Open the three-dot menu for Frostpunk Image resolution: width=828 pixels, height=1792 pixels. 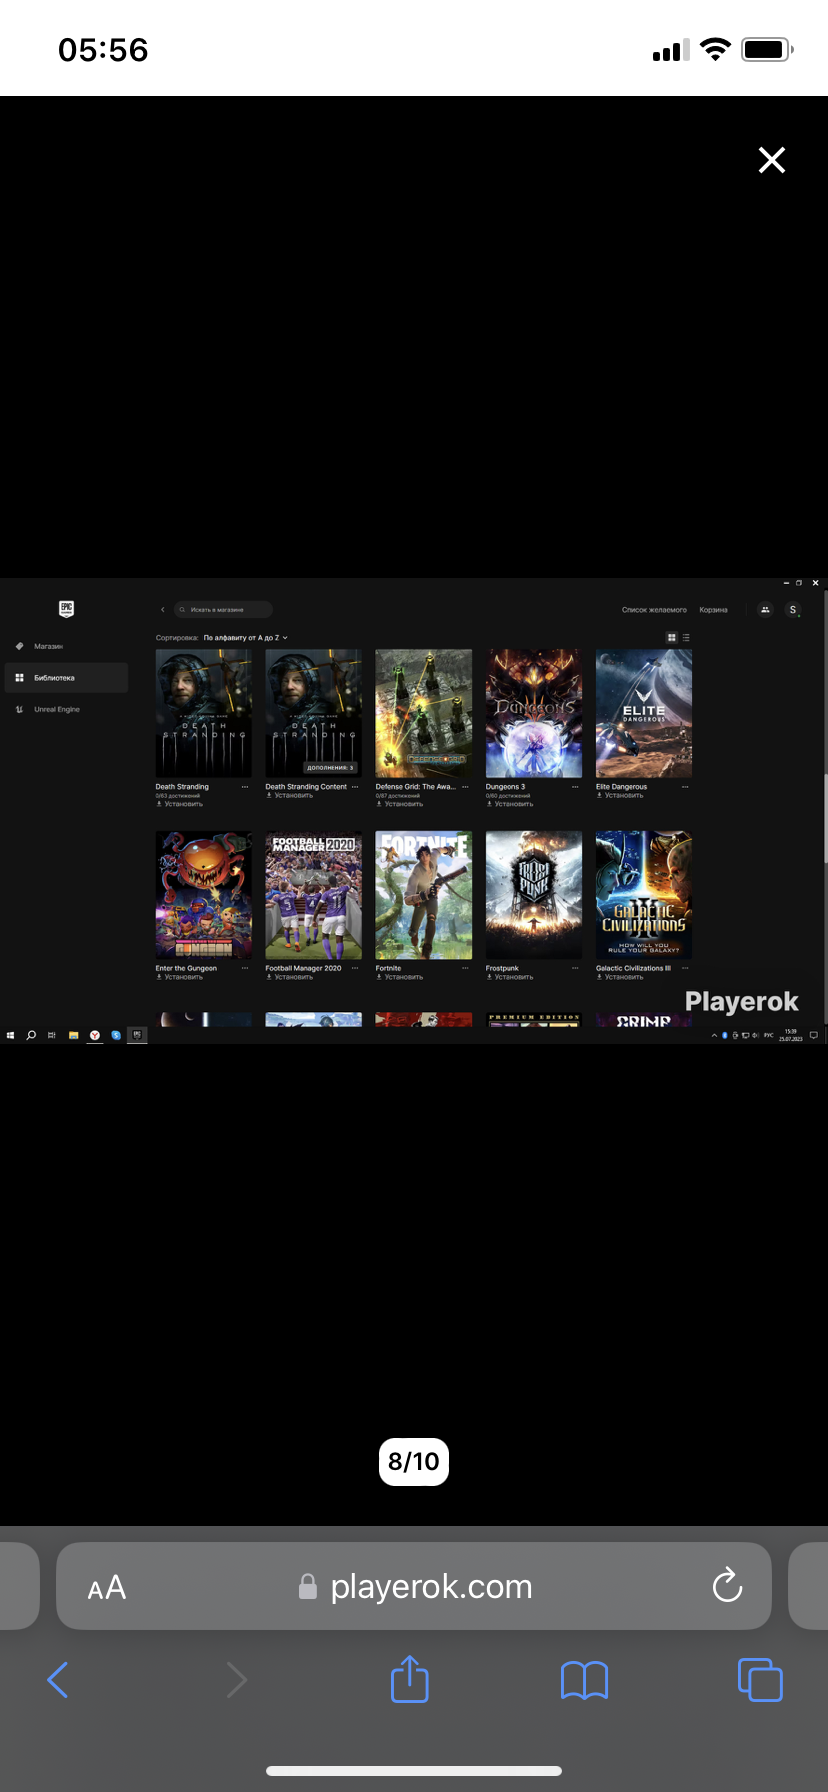pos(575,968)
